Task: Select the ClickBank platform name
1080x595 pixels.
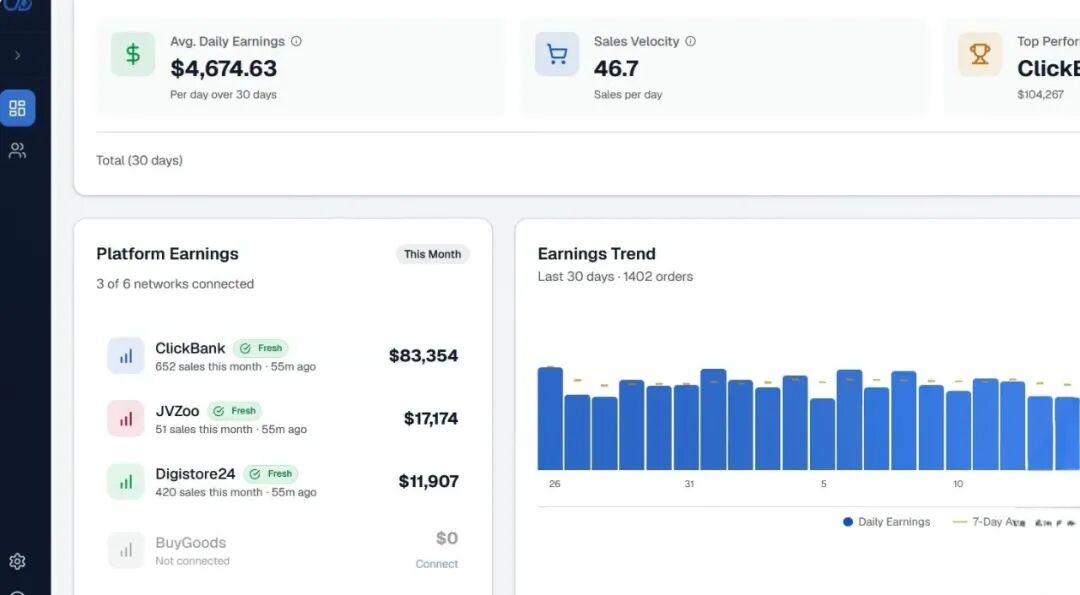Action: 190,348
